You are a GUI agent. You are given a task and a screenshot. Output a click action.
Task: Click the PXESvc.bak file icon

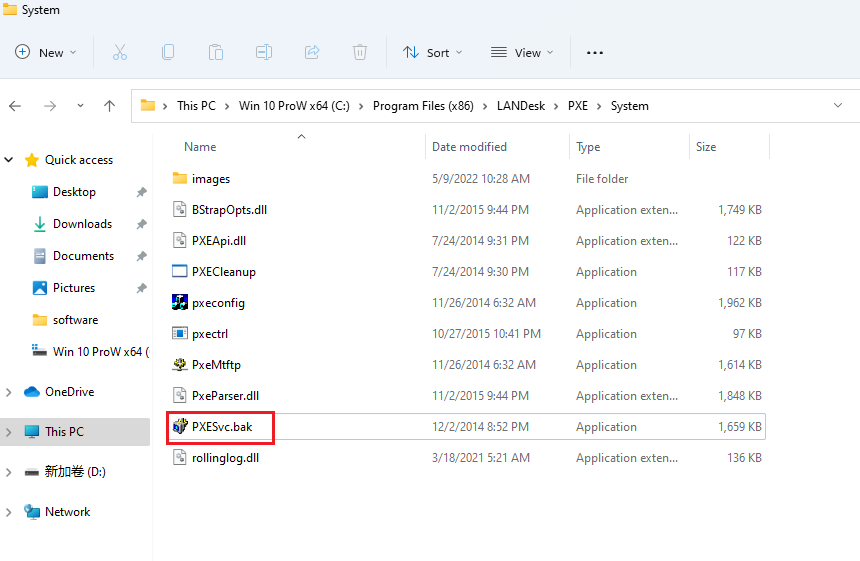click(180, 426)
